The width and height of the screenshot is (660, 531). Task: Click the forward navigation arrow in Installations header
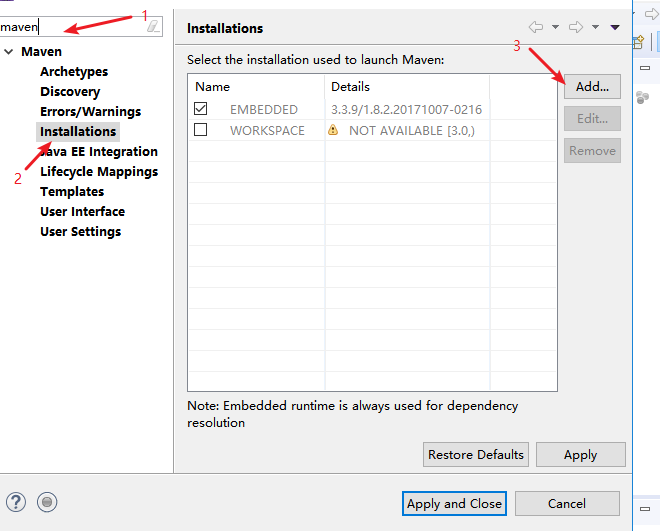pos(576,27)
